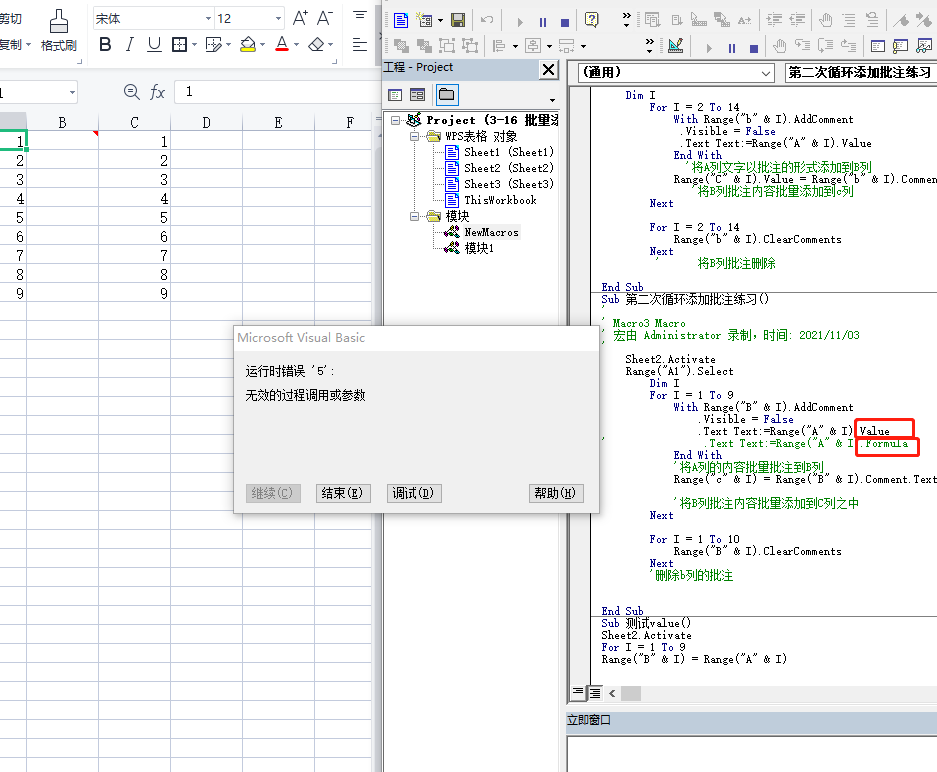Click the Undo arrow in VBA toolbar
The width and height of the screenshot is (937, 772).
pos(487,20)
